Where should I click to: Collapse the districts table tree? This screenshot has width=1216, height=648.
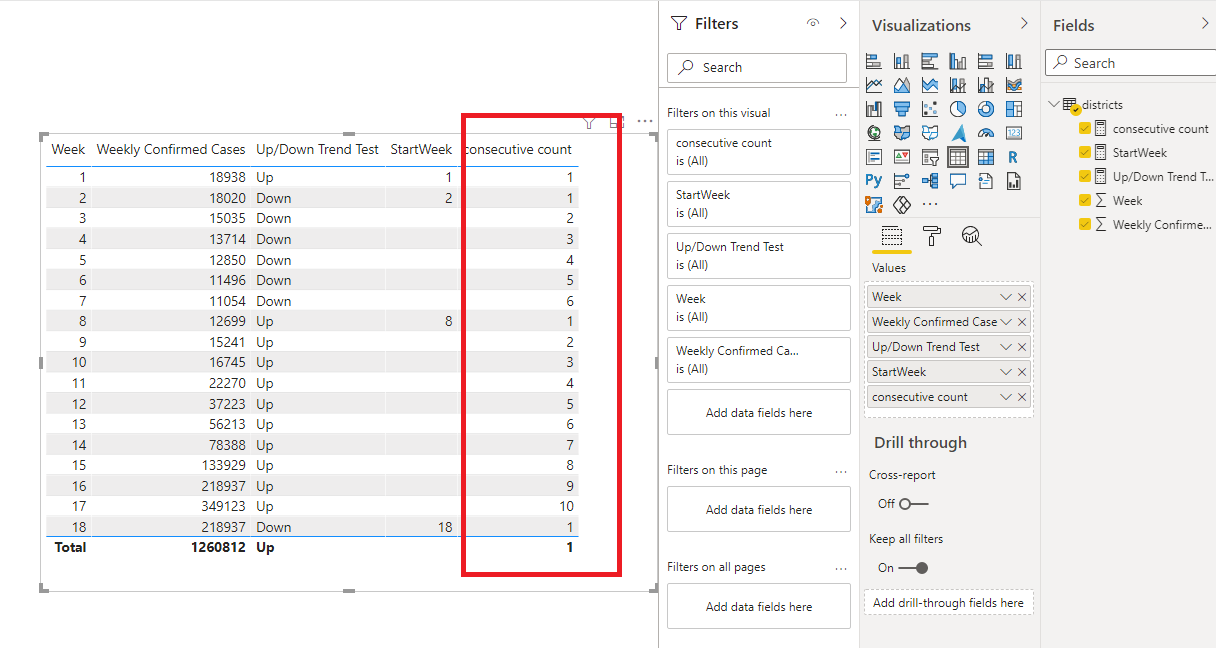click(x=1054, y=104)
